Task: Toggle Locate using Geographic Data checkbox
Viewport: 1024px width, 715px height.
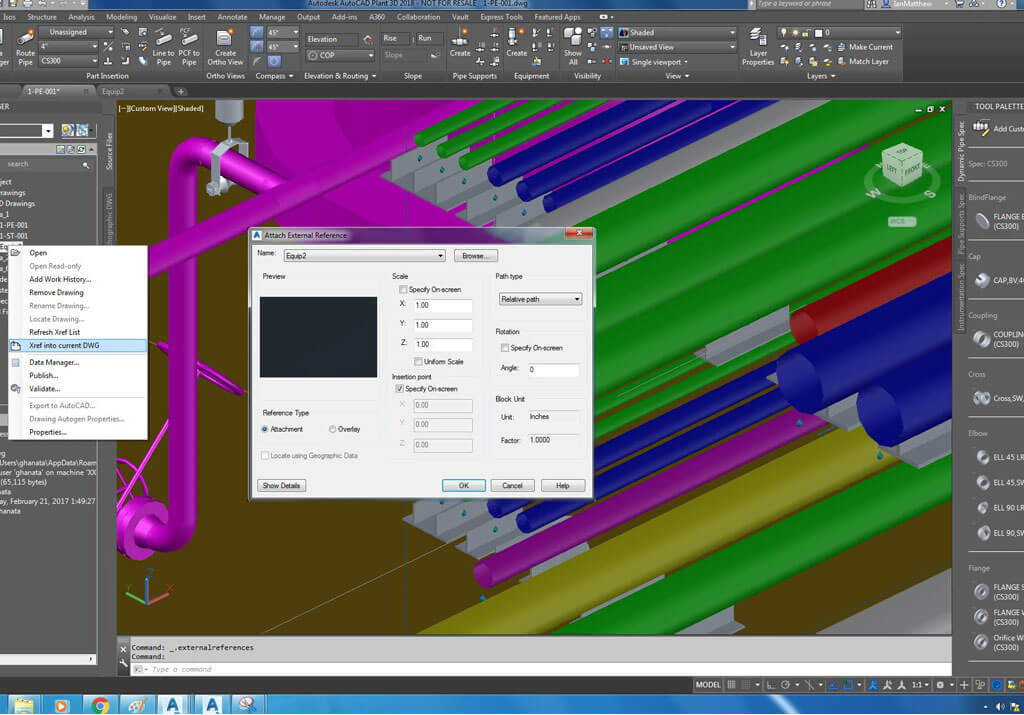Action: [264, 456]
